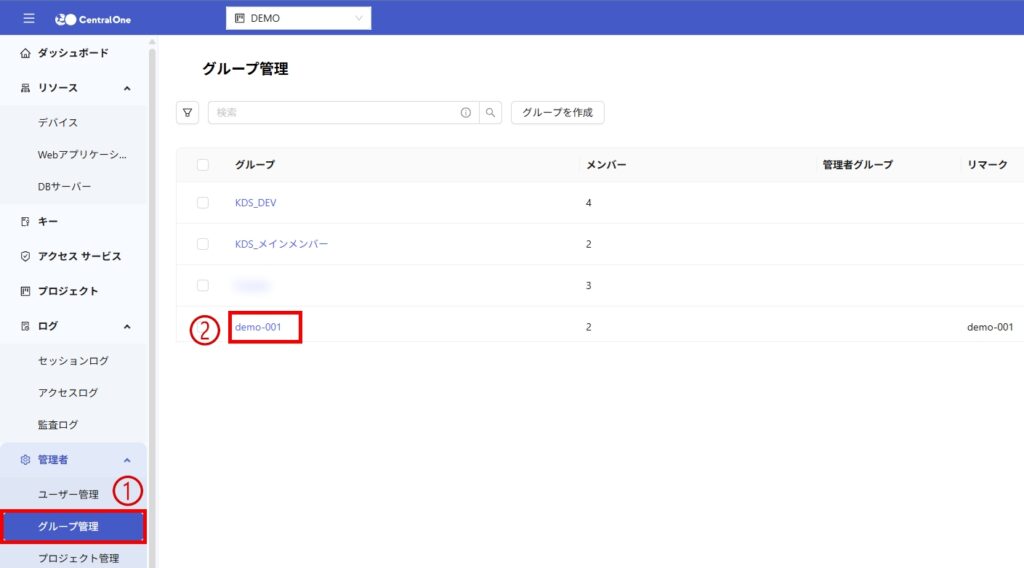
Task: Select グループ管理 in the sidebar
Action: [74, 526]
